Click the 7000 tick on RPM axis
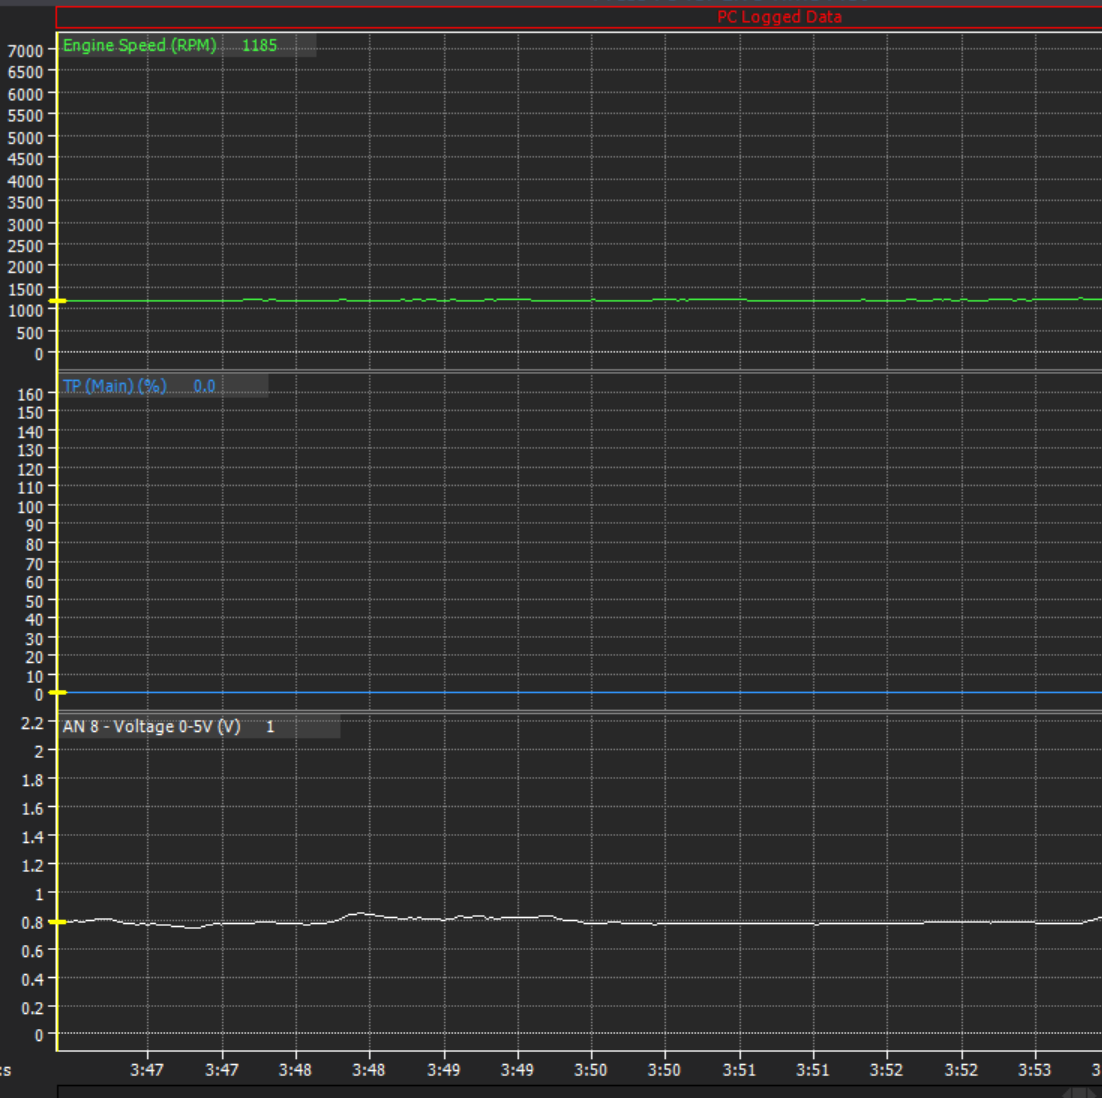Viewport: 1102px width, 1098px height. pyautogui.click(x=25, y=50)
